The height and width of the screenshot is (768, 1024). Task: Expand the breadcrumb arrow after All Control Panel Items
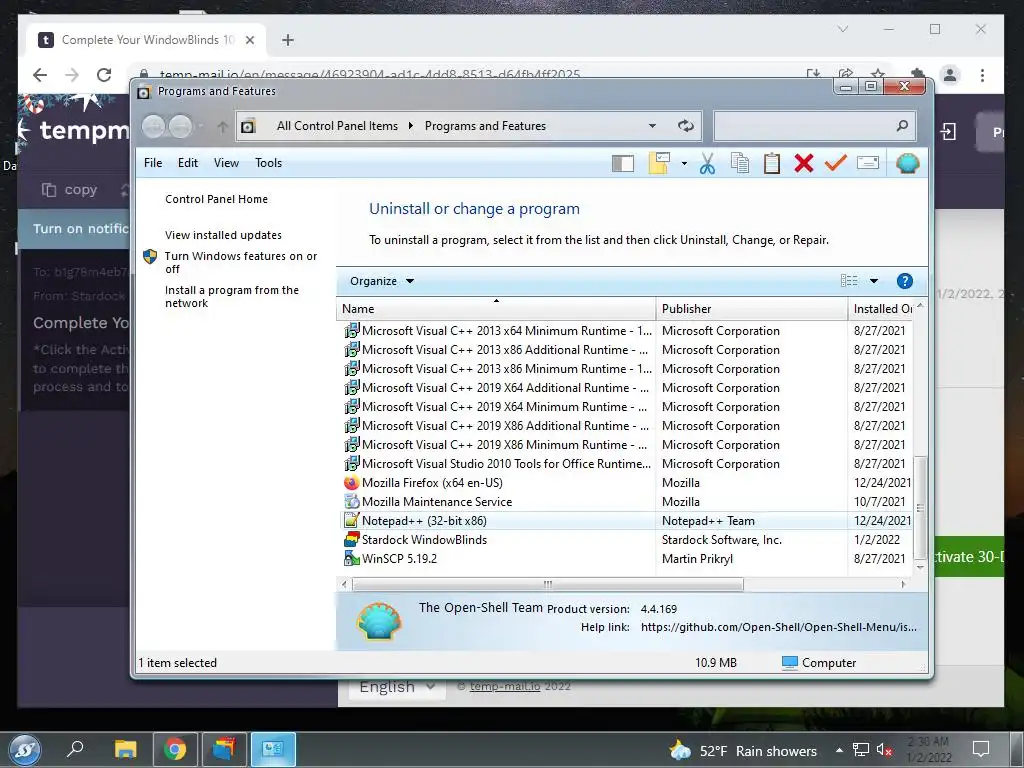(411, 126)
